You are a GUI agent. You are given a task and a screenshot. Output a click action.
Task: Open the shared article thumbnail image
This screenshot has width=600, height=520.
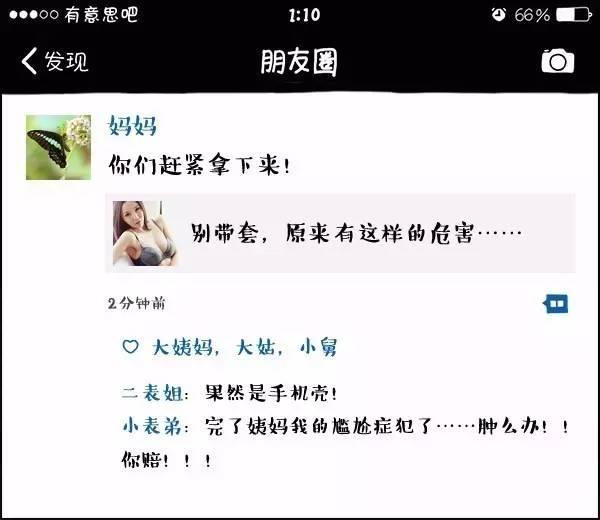[145, 233]
